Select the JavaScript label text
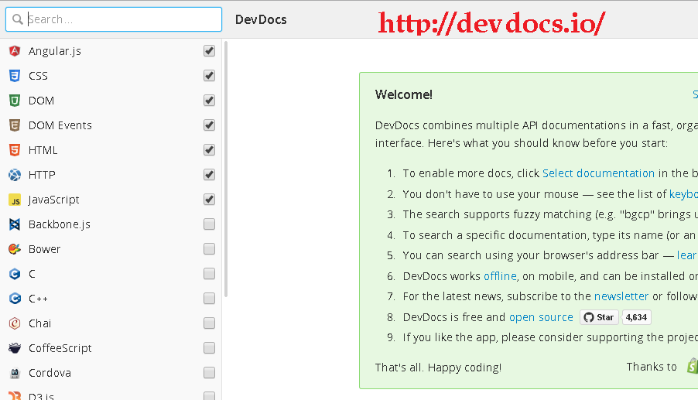The width and height of the screenshot is (698, 400). 54,200
